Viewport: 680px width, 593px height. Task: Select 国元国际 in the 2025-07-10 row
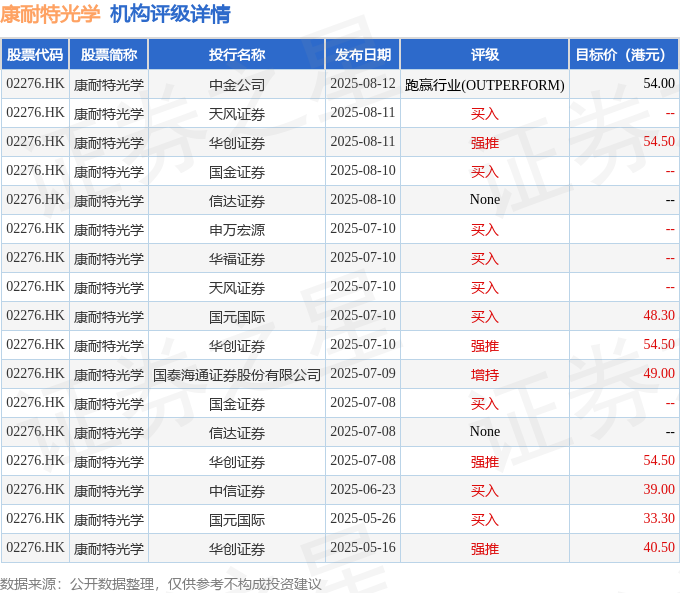pos(237,317)
